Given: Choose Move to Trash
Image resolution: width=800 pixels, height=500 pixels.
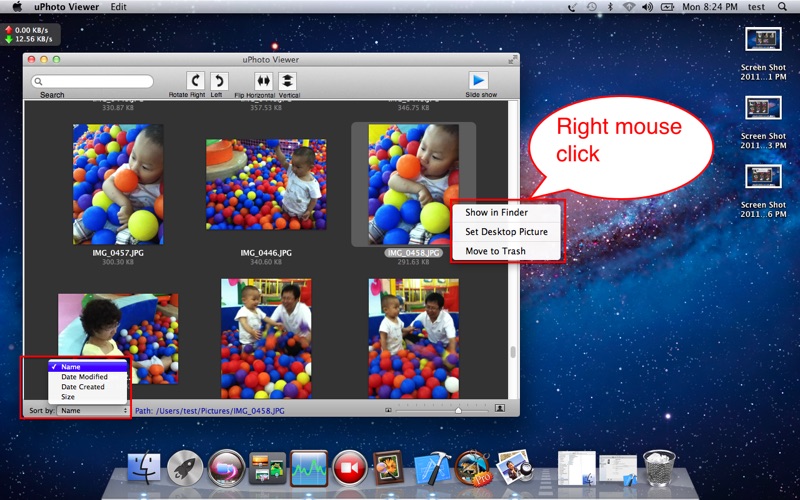Looking at the screenshot, I should (506, 251).
